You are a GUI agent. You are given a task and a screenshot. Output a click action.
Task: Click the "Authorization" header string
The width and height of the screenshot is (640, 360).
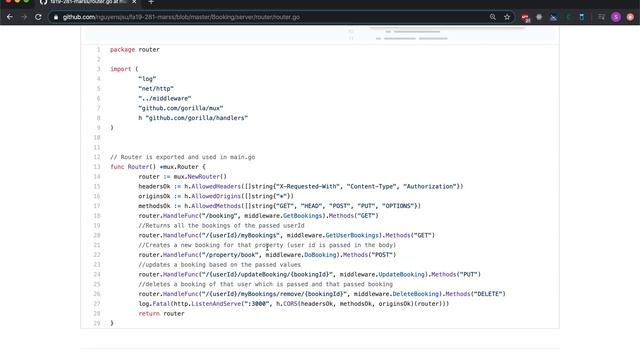pos(430,187)
